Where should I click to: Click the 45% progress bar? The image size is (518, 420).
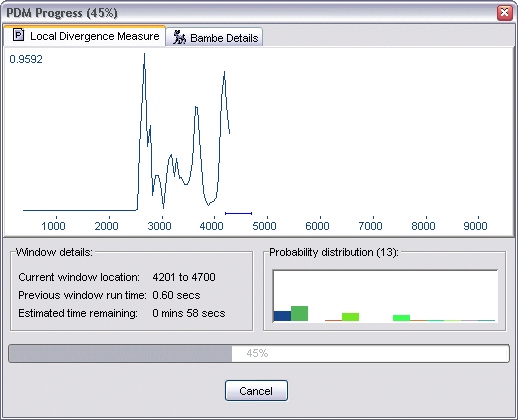point(259,353)
